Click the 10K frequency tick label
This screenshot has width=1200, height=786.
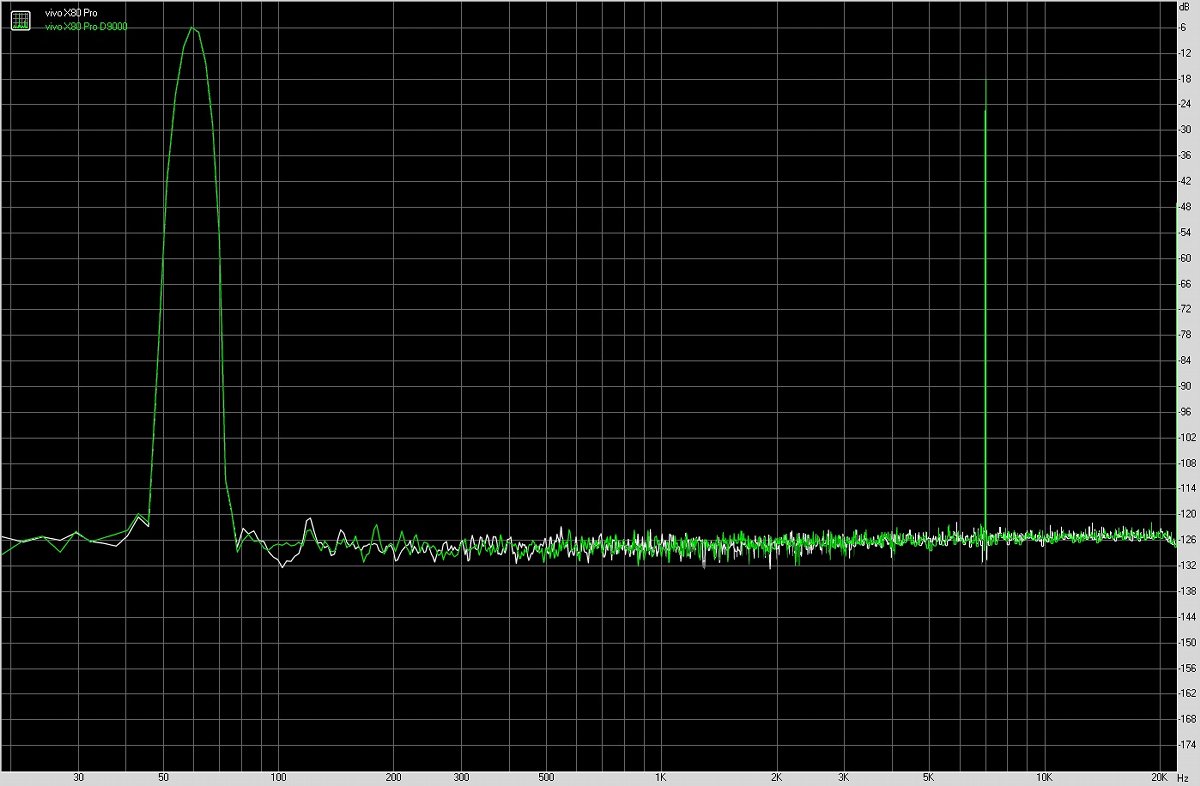pyautogui.click(x=1044, y=776)
